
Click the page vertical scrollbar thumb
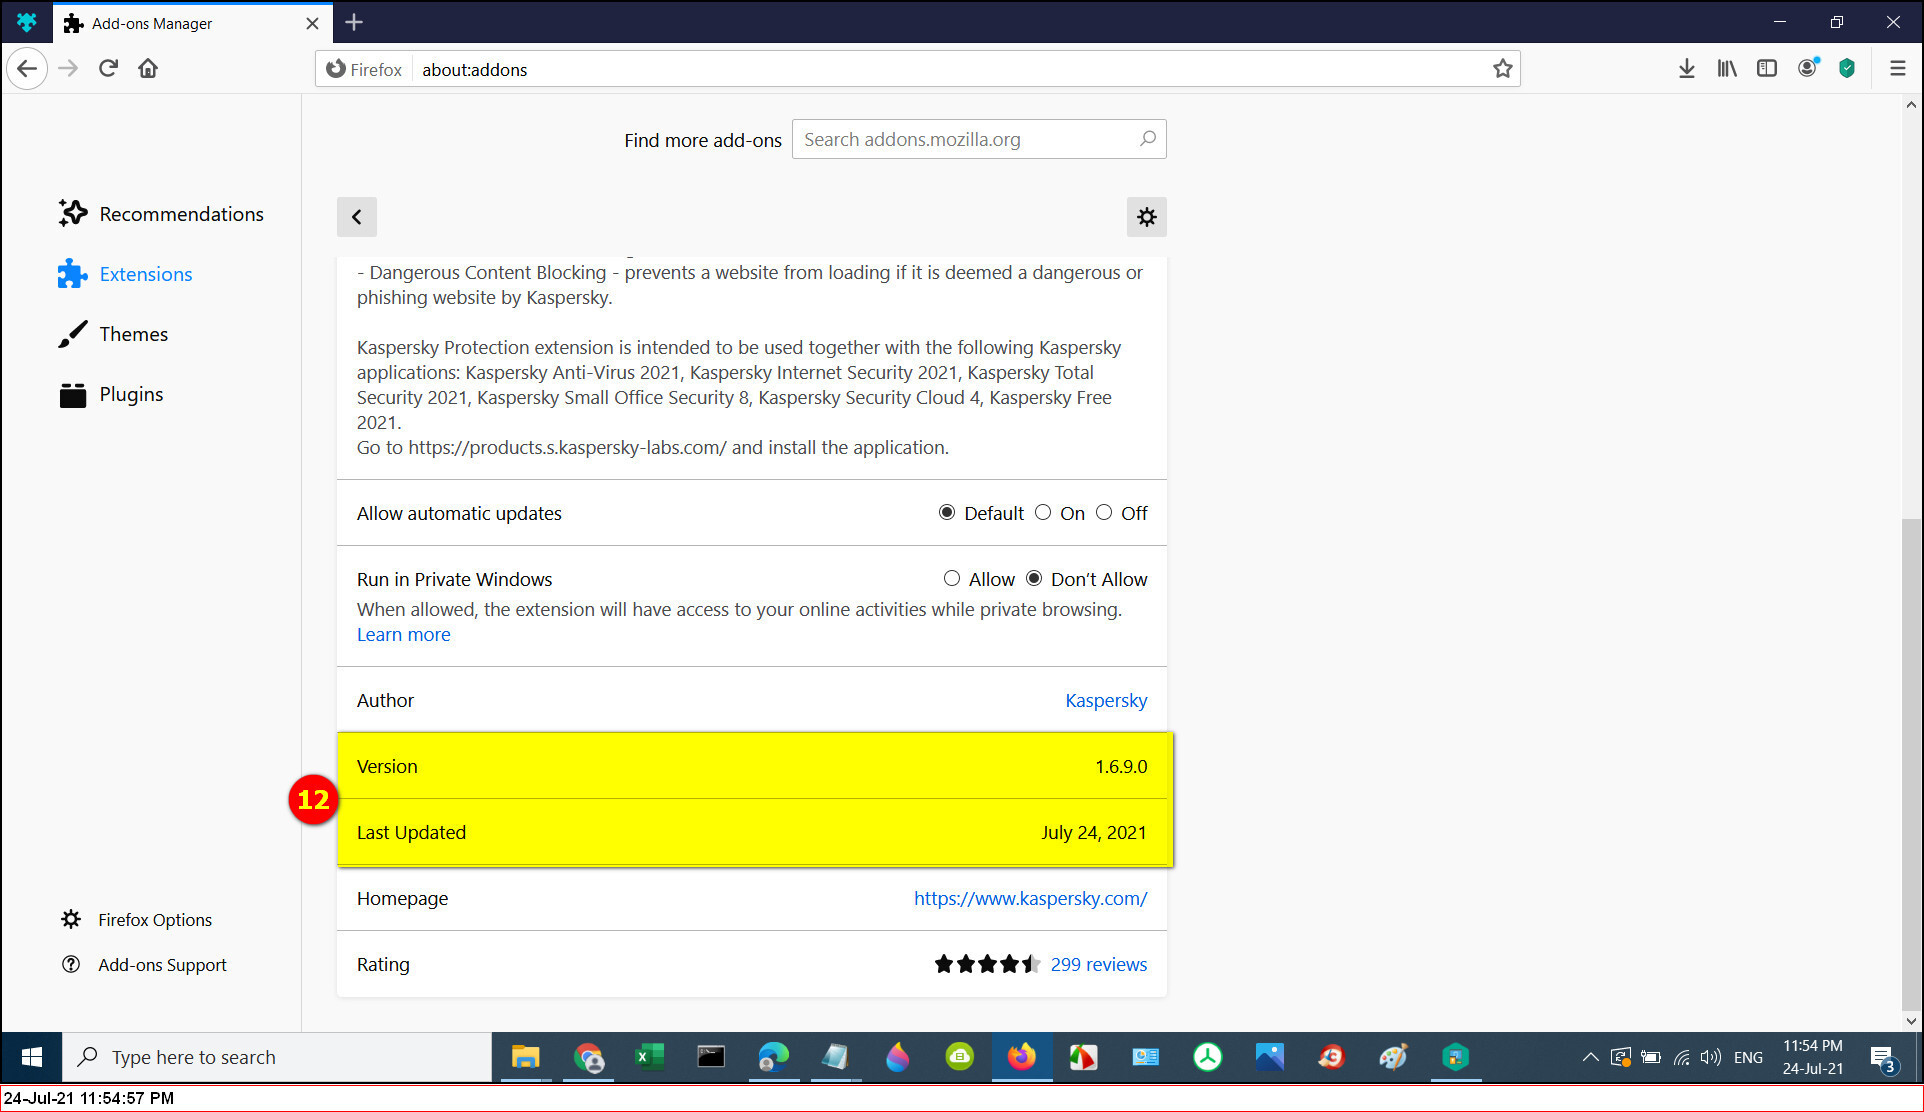1911,765
